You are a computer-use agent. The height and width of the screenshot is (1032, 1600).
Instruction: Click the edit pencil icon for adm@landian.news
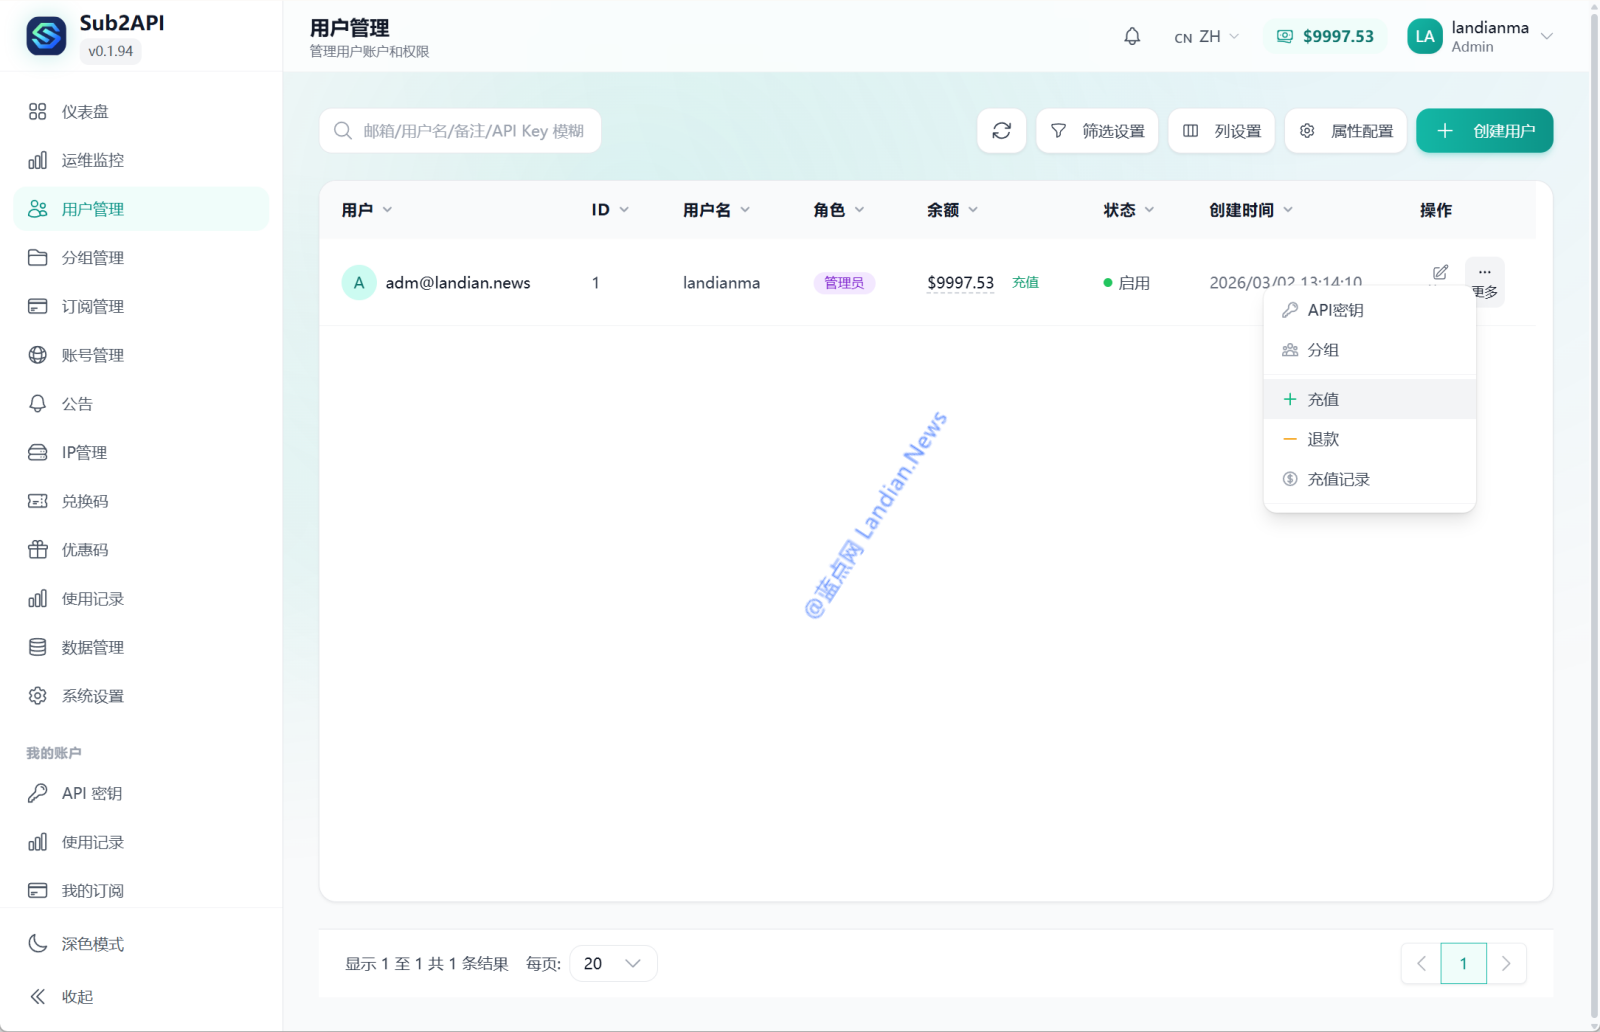click(x=1440, y=272)
